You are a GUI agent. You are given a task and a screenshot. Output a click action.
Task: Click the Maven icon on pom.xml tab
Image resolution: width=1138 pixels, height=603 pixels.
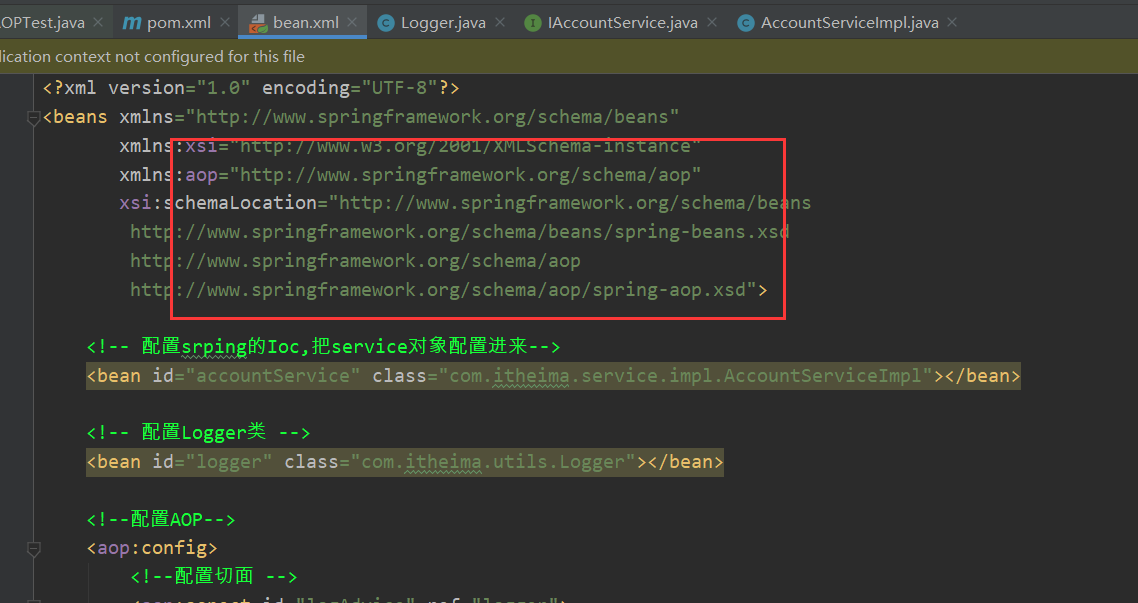tap(131, 23)
